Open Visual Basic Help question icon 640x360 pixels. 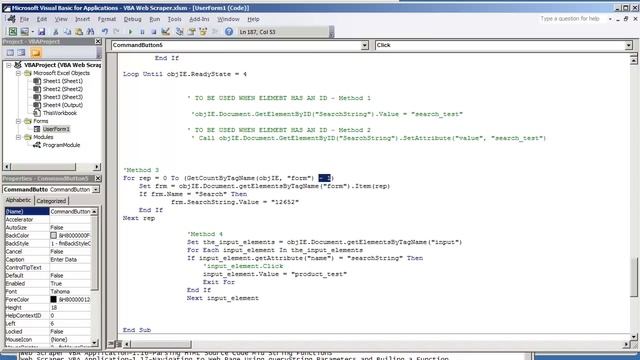pyautogui.click(x=229, y=31)
